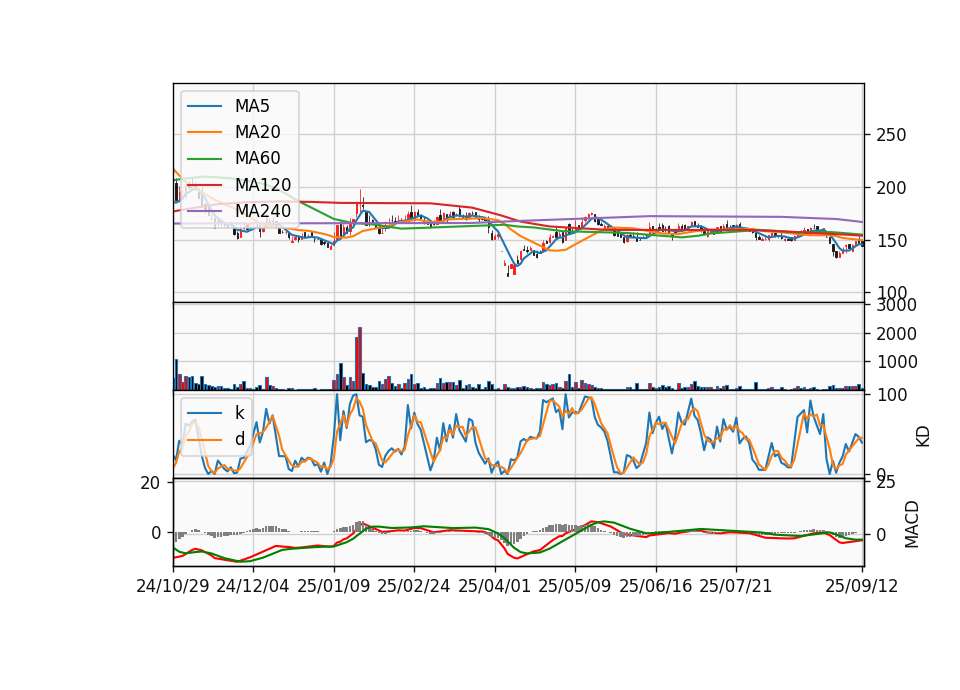Click the 25 tick on MACD right axis
The image size is (960, 690).
[886, 482]
